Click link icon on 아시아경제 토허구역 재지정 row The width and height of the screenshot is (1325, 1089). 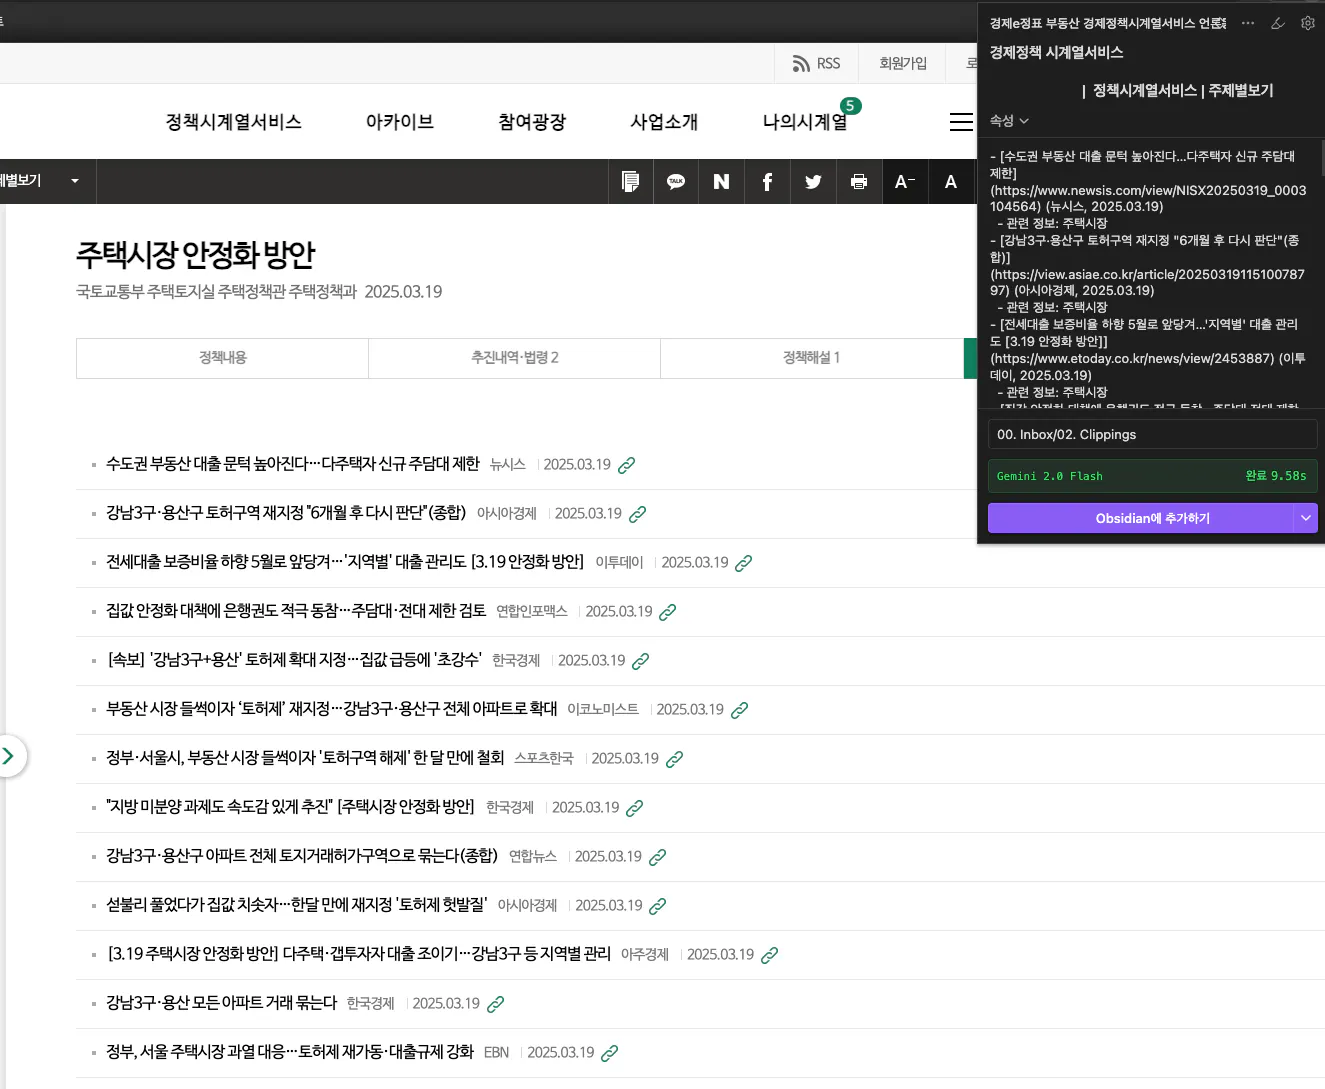[x=638, y=514]
